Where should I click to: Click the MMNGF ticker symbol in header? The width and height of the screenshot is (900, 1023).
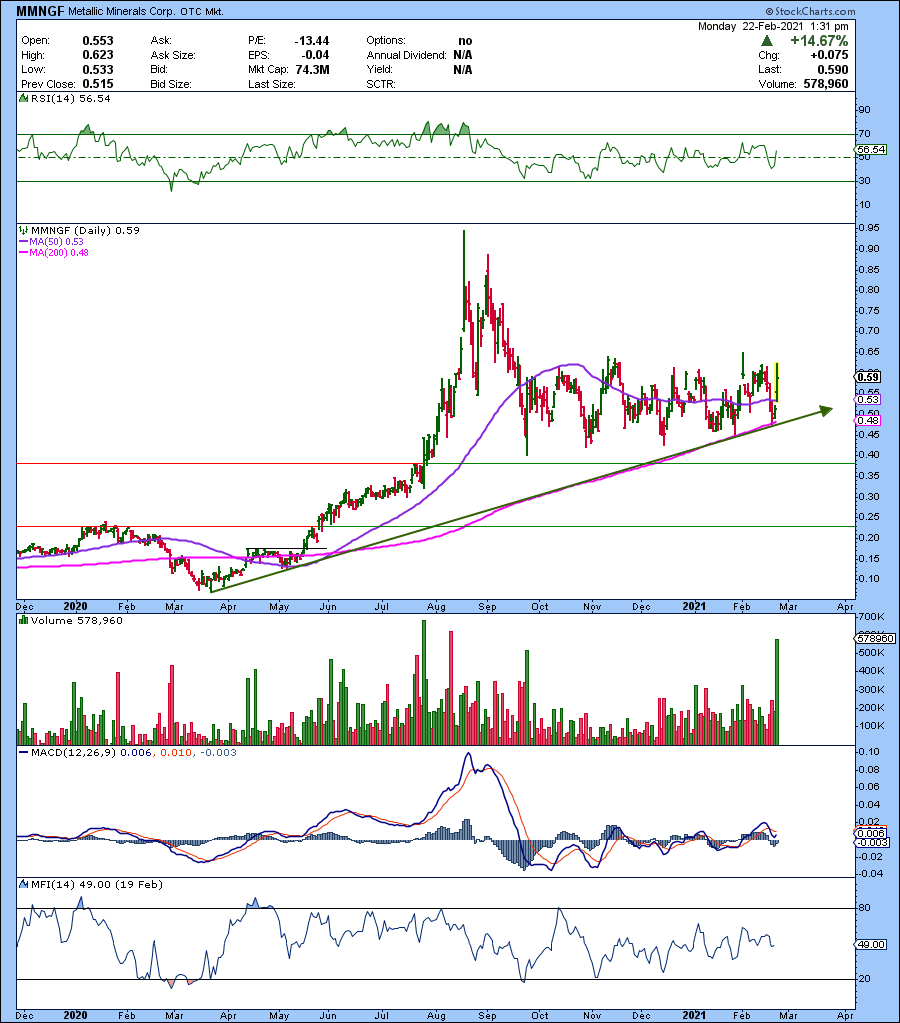click(x=40, y=11)
